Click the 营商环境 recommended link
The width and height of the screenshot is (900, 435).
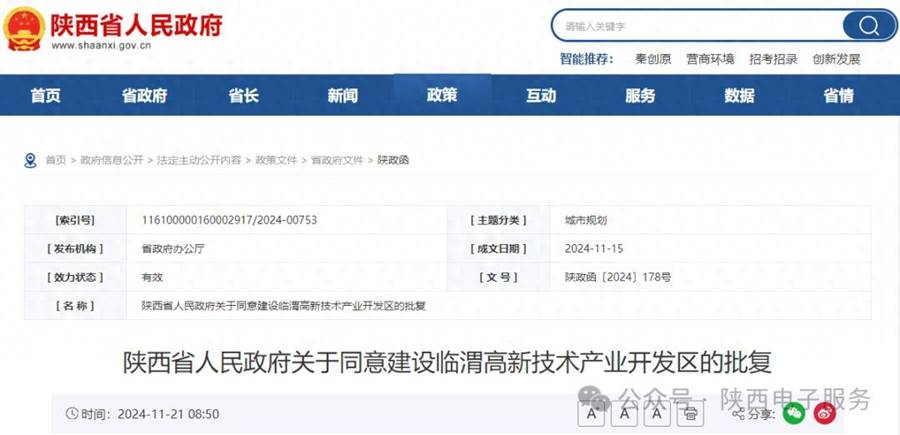pos(710,59)
